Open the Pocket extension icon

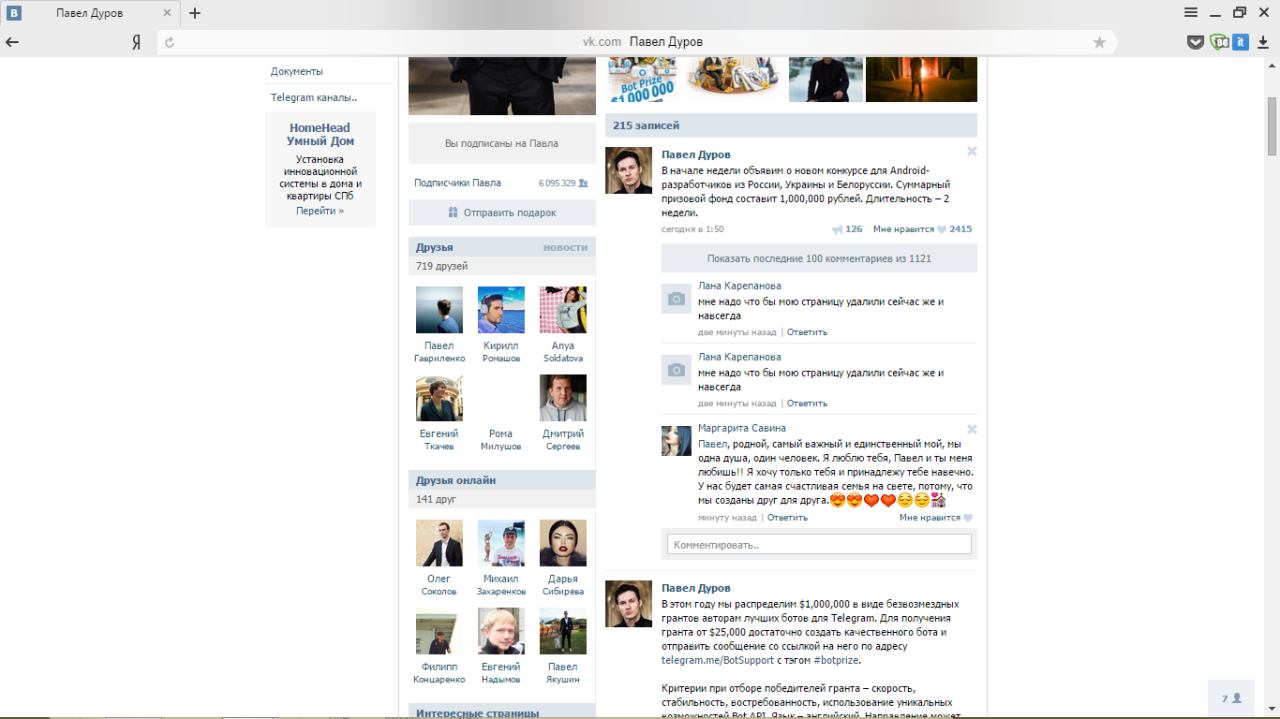[1195, 42]
